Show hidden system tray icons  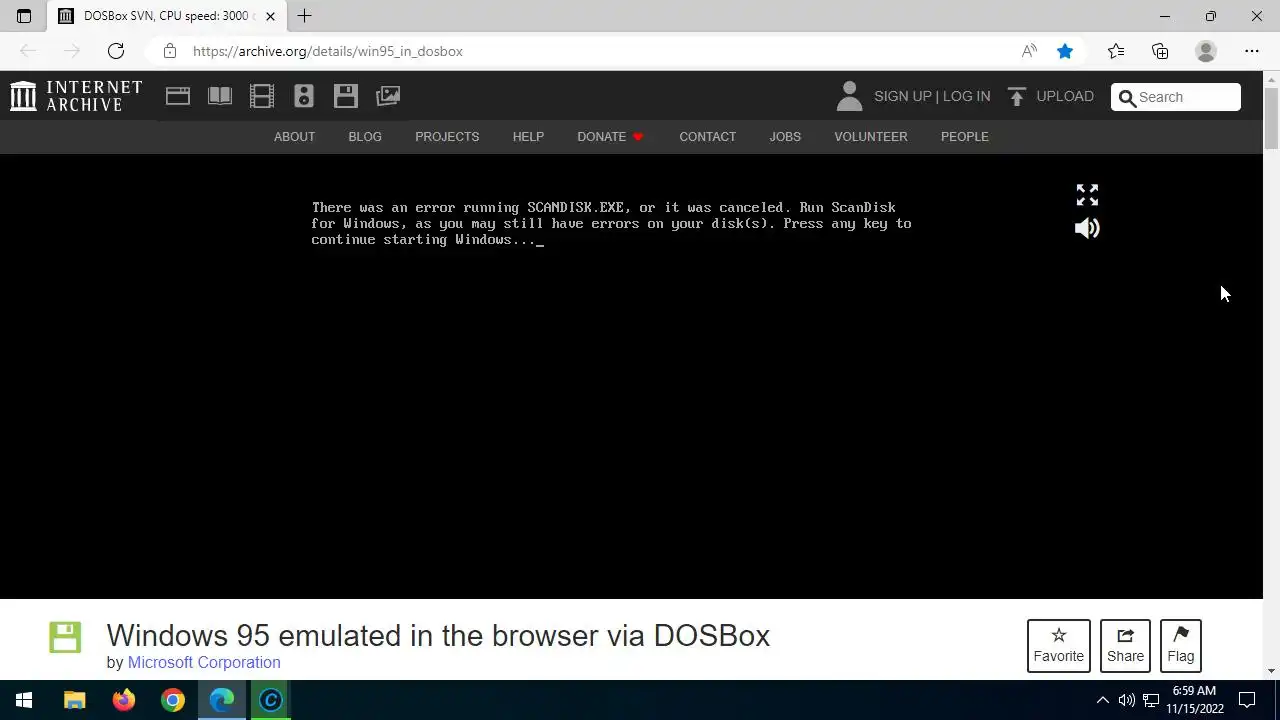[x=1102, y=700]
